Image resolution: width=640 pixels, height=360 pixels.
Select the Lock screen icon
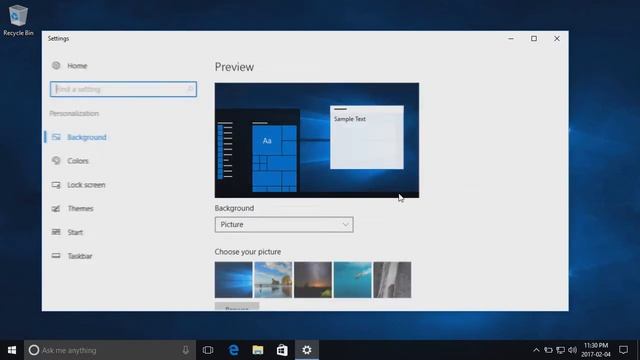pyautogui.click(x=56, y=185)
